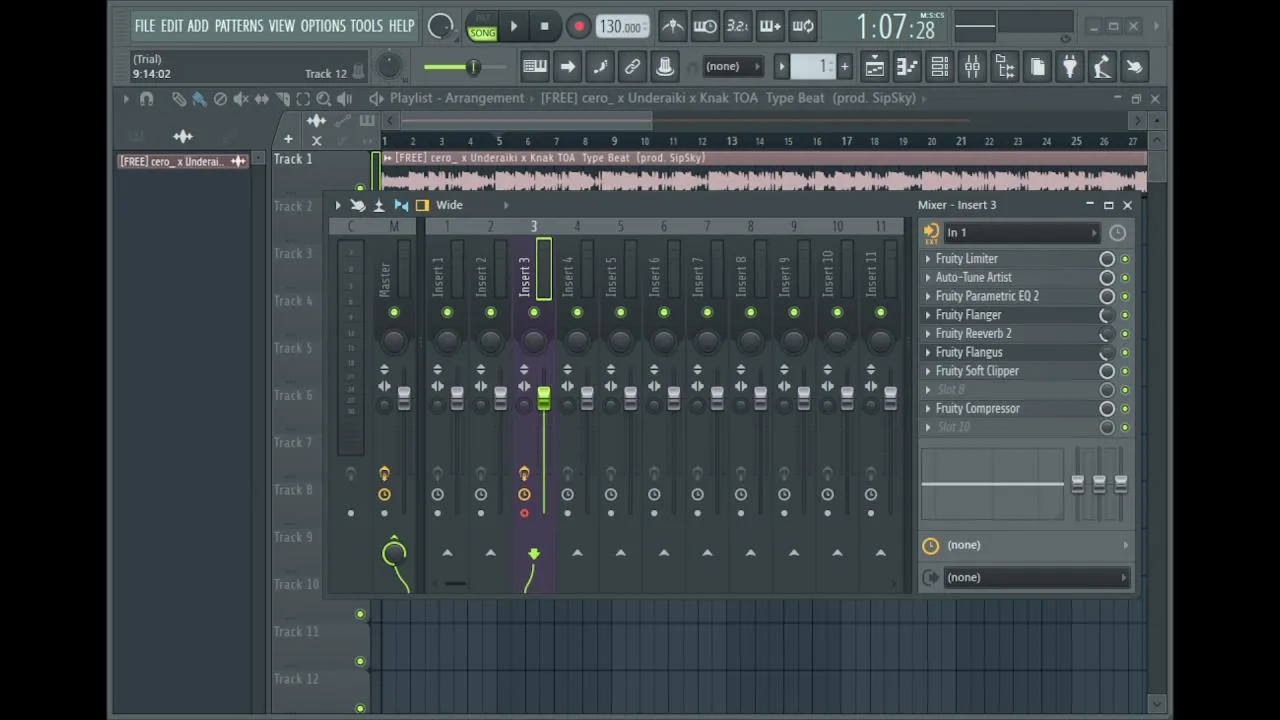Open Fruity Flangus plugin
The width and height of the screenshot is (1280, 720).
tap(969, 353)
